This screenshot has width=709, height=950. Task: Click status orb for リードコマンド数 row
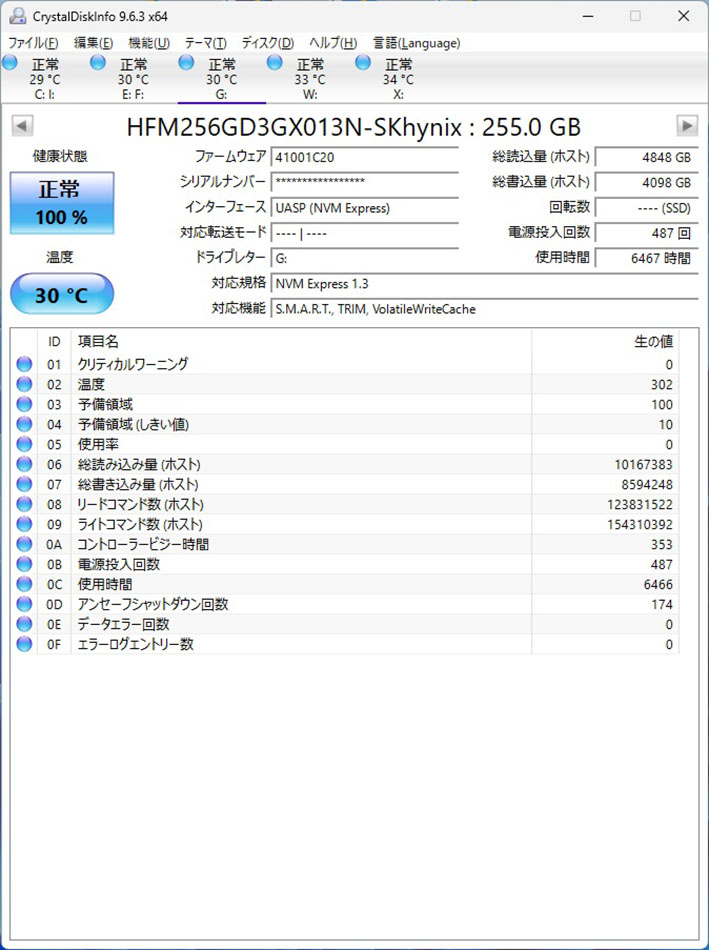tap(24, 504)
